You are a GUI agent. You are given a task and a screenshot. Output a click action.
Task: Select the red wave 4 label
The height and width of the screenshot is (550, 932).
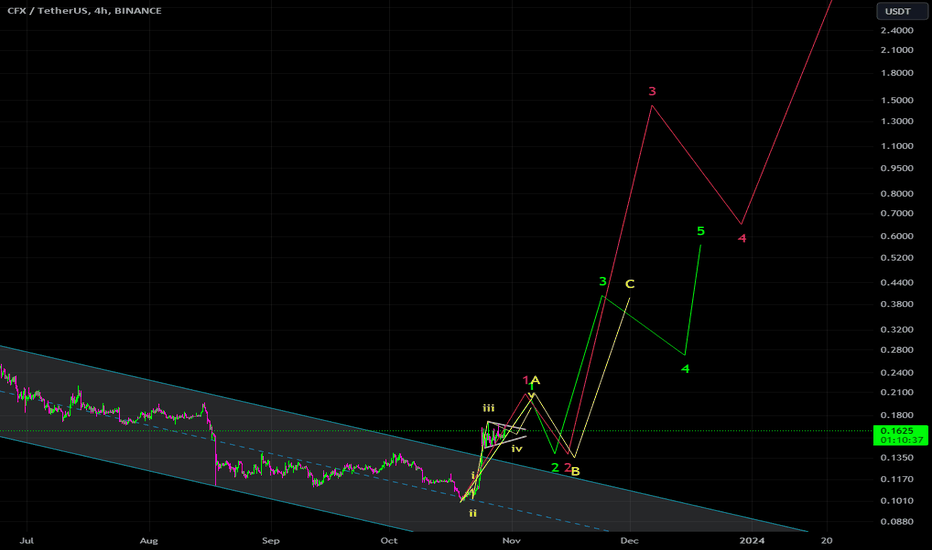click(742, 238)
